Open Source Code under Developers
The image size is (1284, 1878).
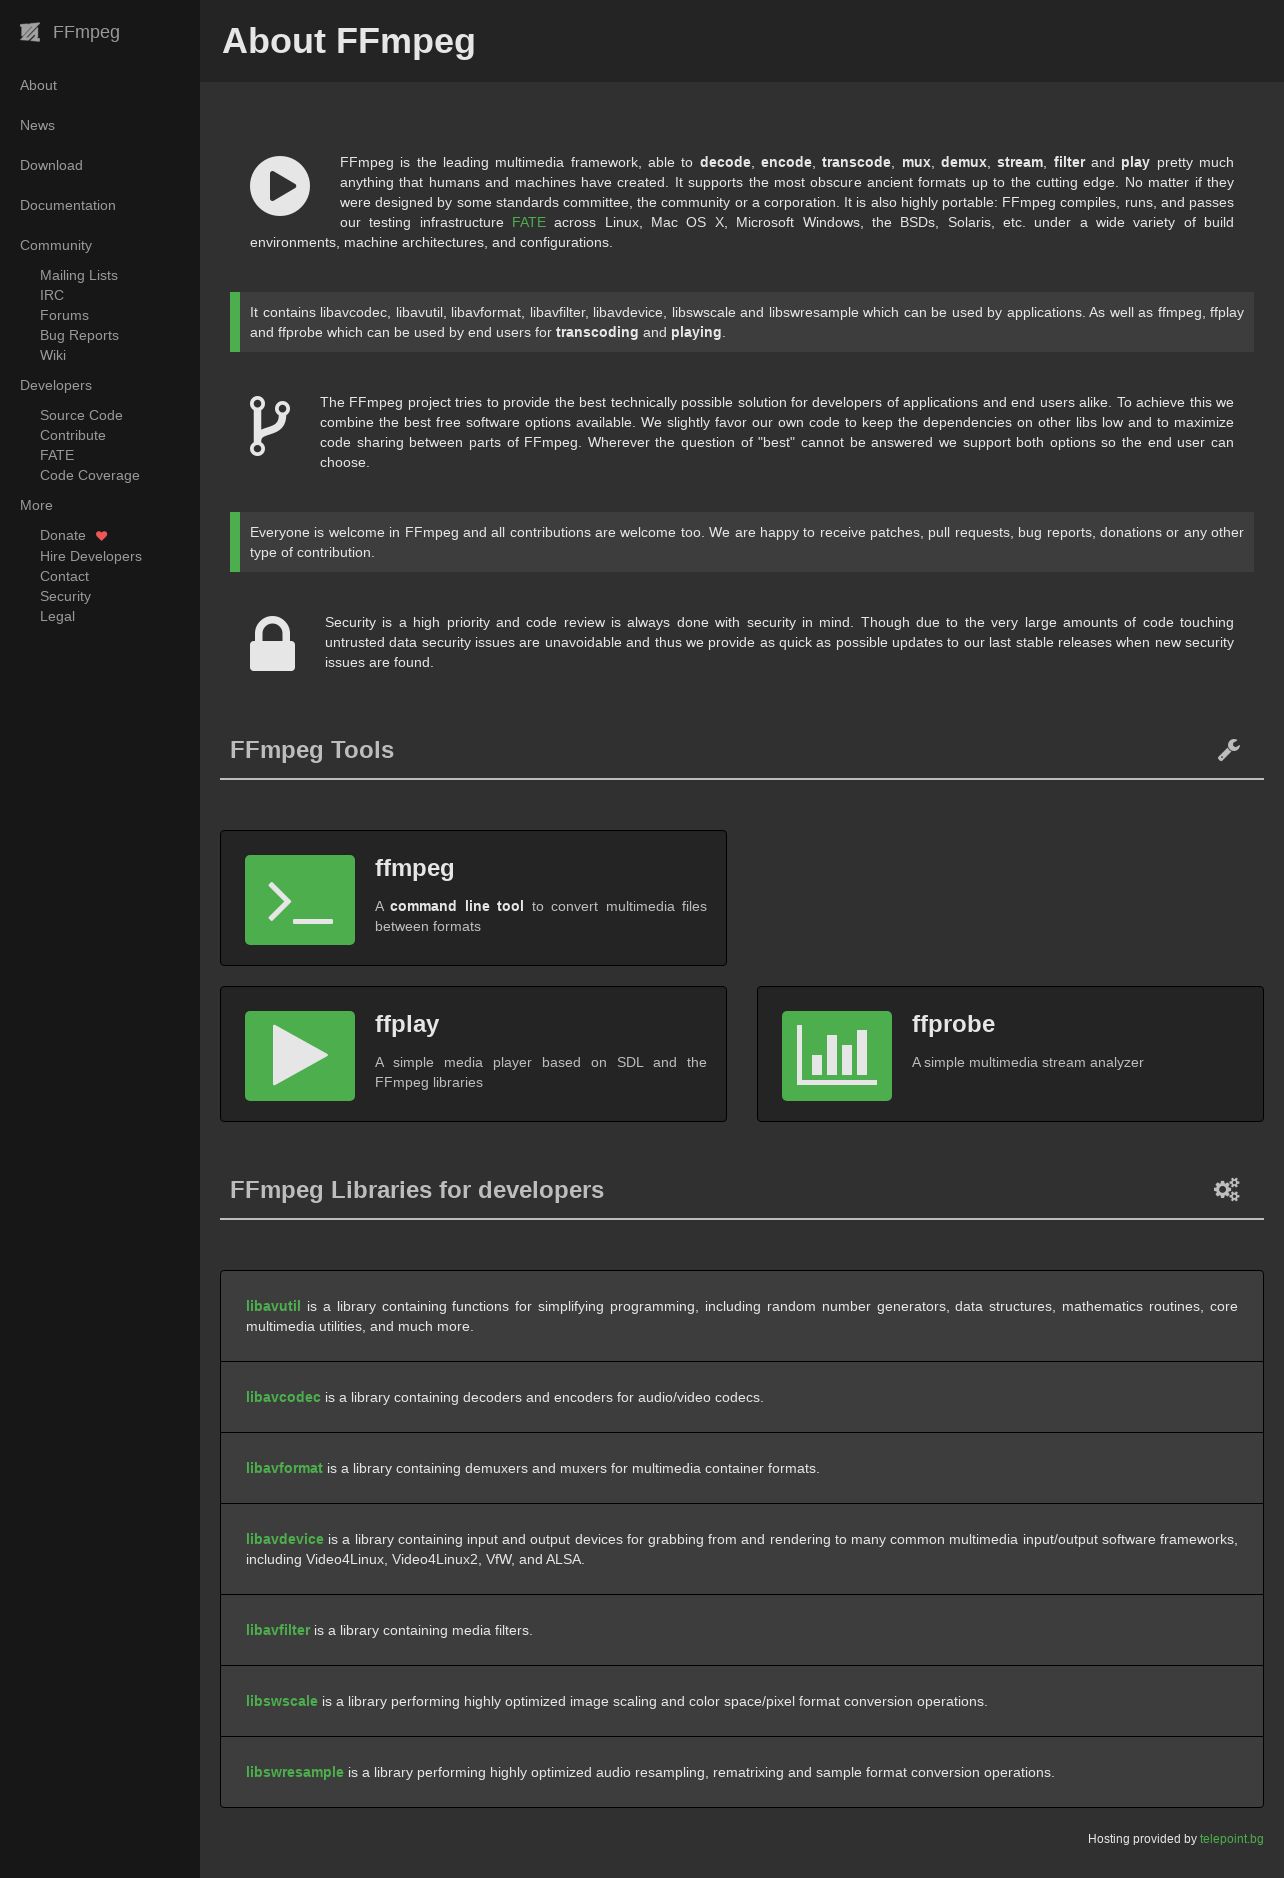pos(81,415)
